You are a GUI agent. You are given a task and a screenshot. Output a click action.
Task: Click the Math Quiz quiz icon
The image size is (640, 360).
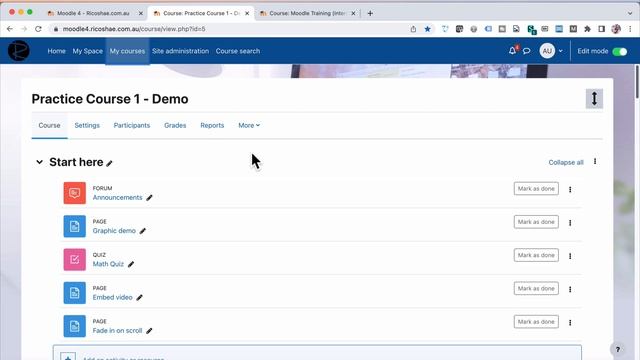[75, 260]
